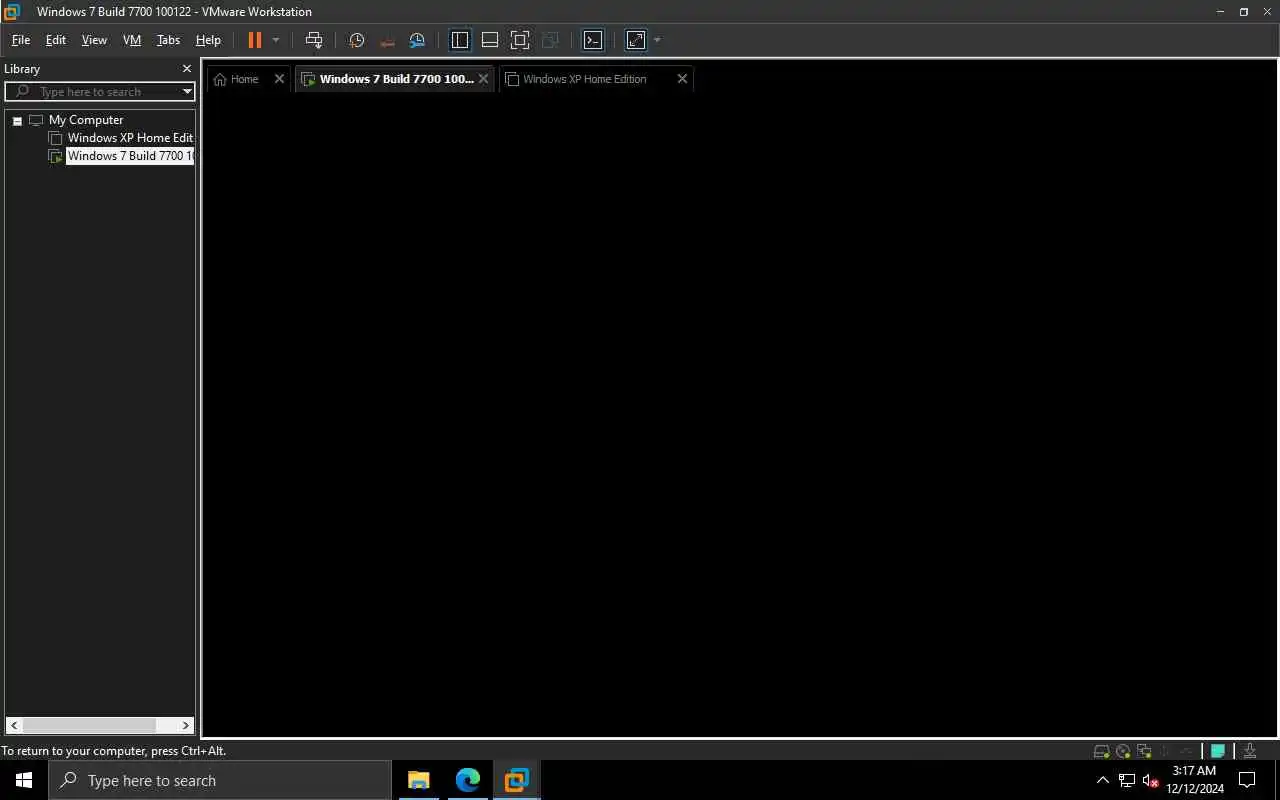
Task: Enter full screen mode
Action: pyautogui.click(x=520, y=40)
